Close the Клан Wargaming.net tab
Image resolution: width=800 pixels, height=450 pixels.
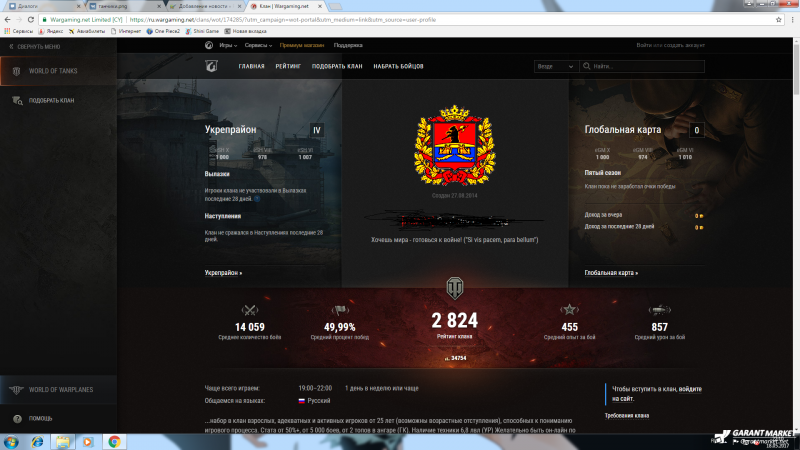pyautogui.click(x=320, y=6)
